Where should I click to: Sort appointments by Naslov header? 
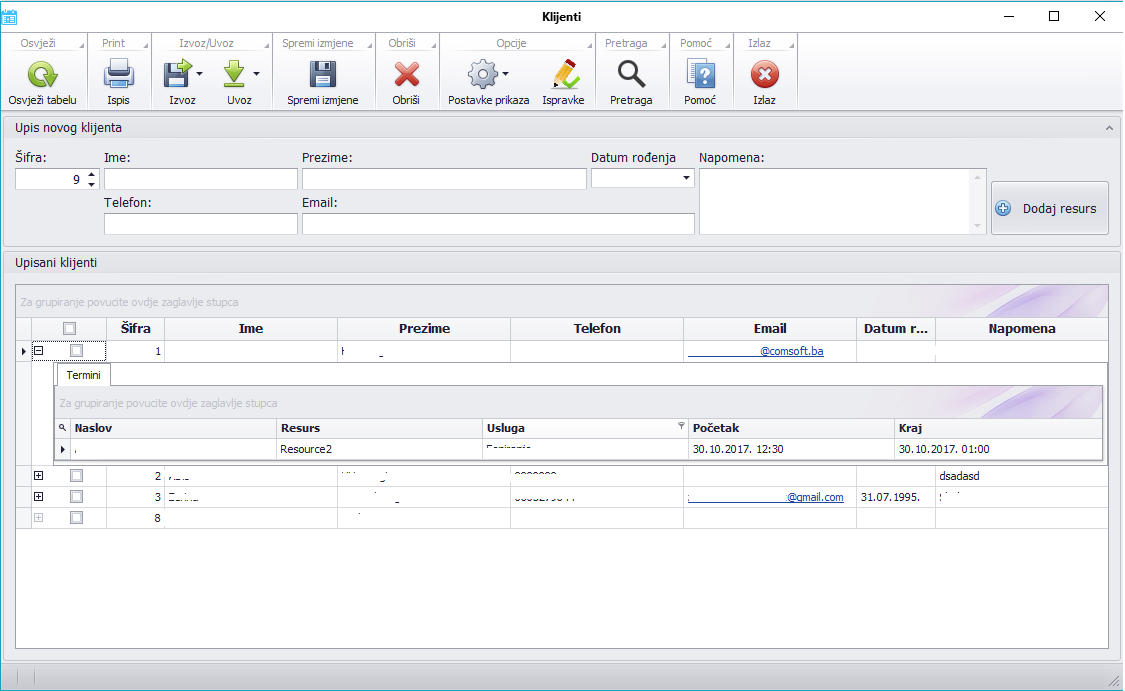[x=174, y=428]
